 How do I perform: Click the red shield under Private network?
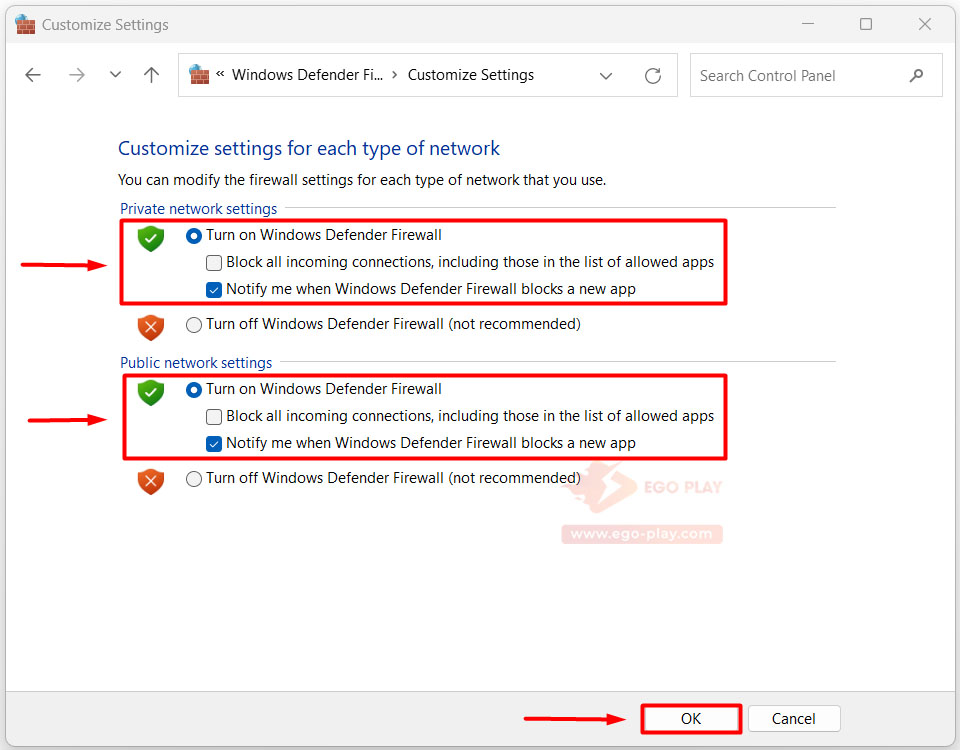click(151, 327)
